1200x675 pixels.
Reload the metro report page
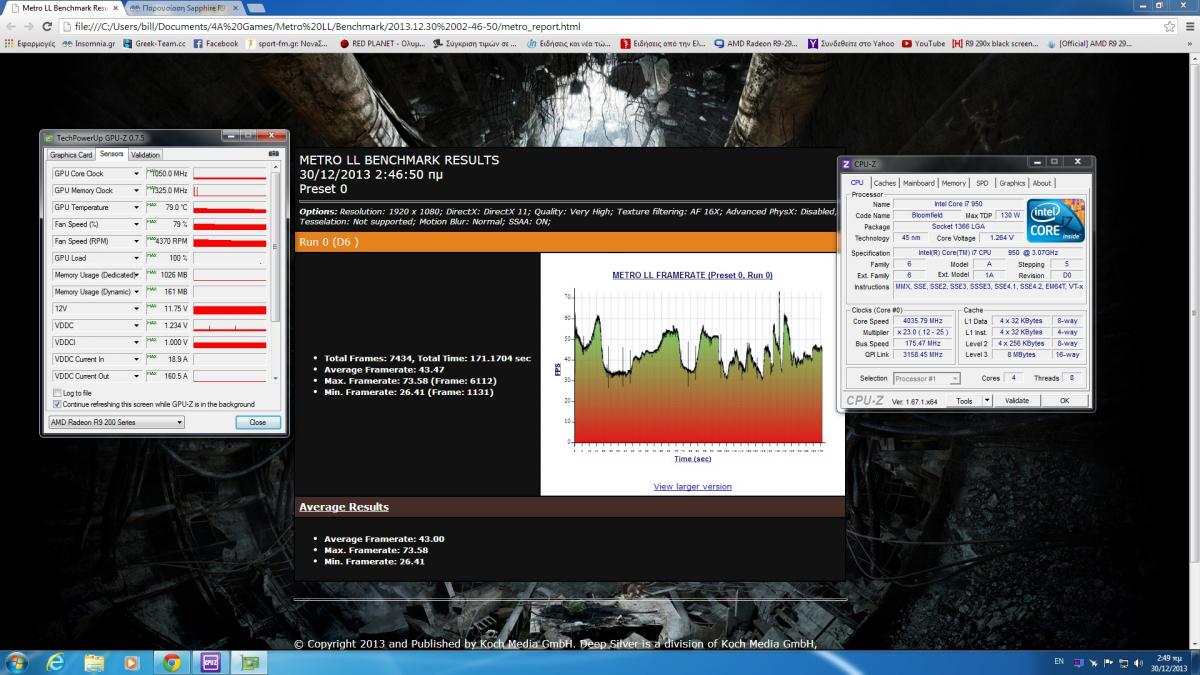coord(47,26)
